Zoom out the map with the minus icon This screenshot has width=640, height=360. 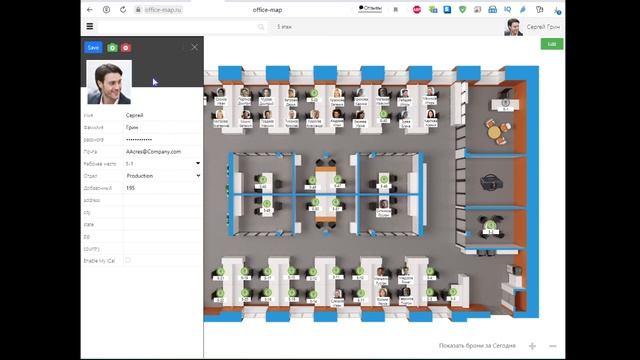pos(553,346)
